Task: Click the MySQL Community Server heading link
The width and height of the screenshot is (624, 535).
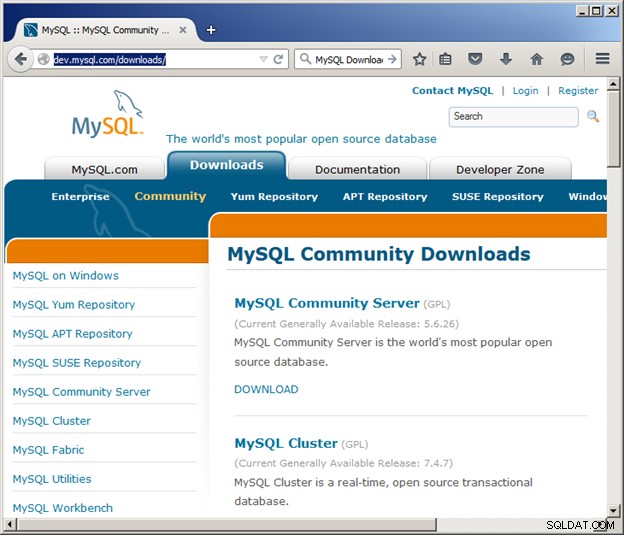Action: [327, 303]
